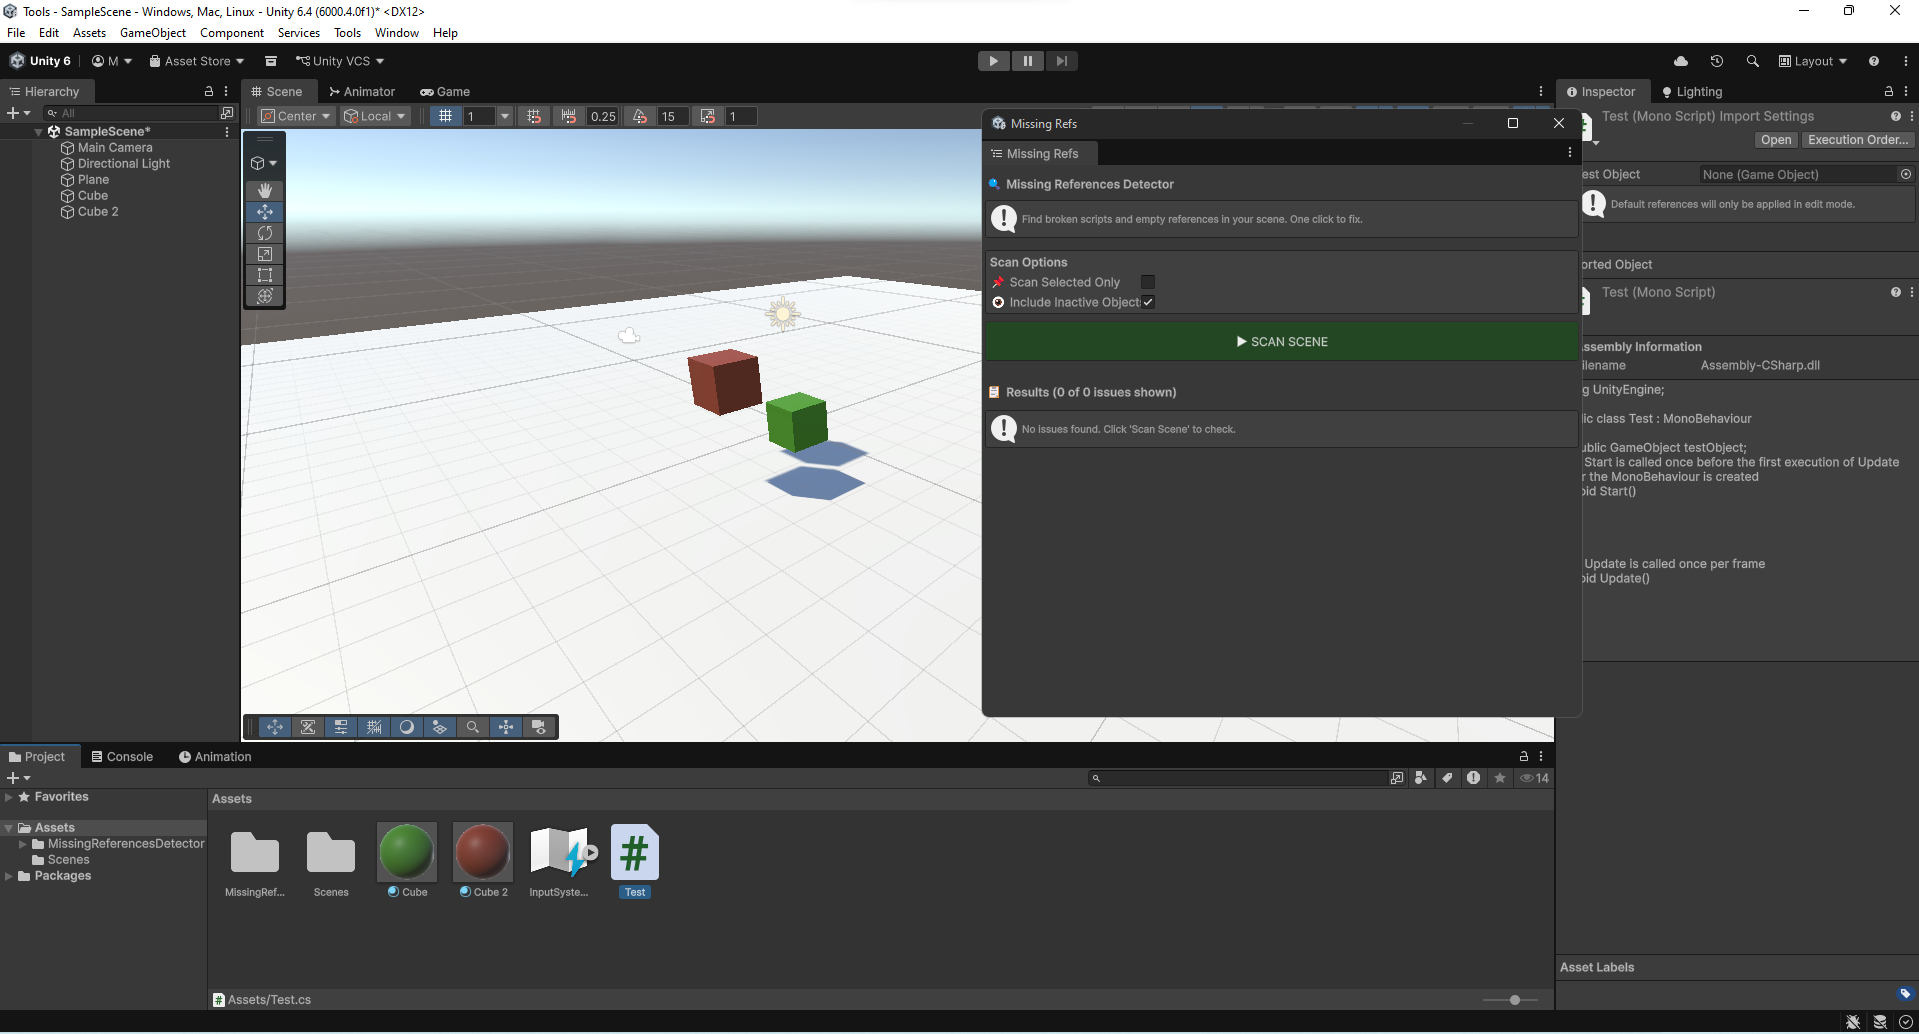Open the Undo History icon

(1717, 61)
